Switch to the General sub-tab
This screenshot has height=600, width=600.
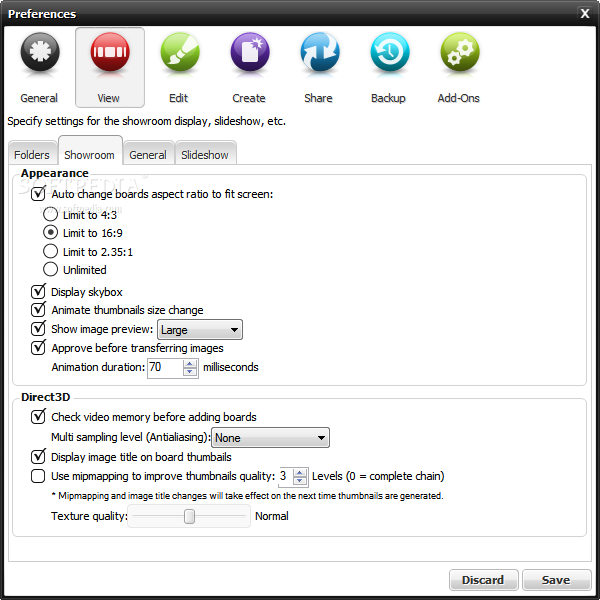[x=148, y=155]
